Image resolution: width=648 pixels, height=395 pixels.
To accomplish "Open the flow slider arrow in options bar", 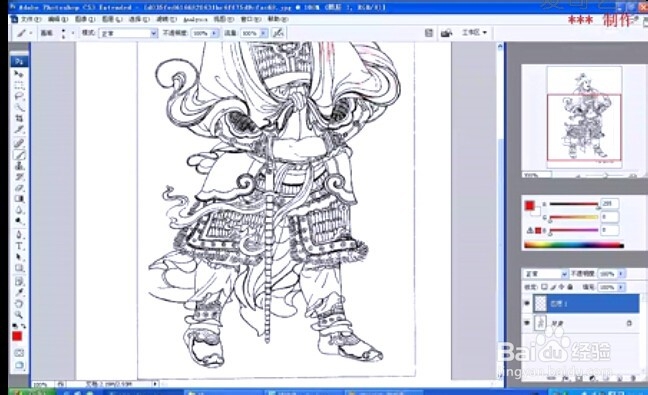I will tap(264, 33).
